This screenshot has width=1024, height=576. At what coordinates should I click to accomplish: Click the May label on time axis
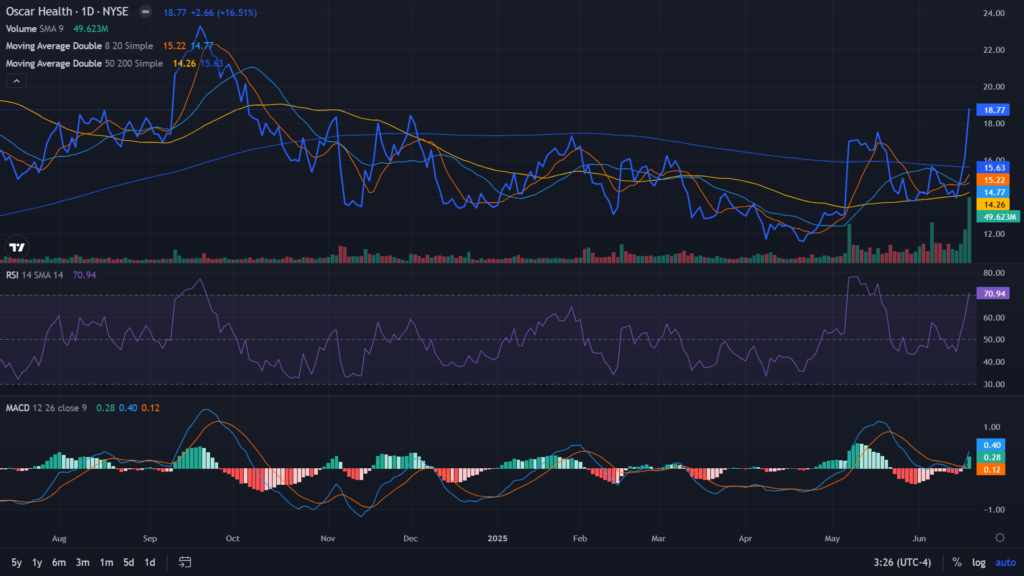(x=832, y=539)
